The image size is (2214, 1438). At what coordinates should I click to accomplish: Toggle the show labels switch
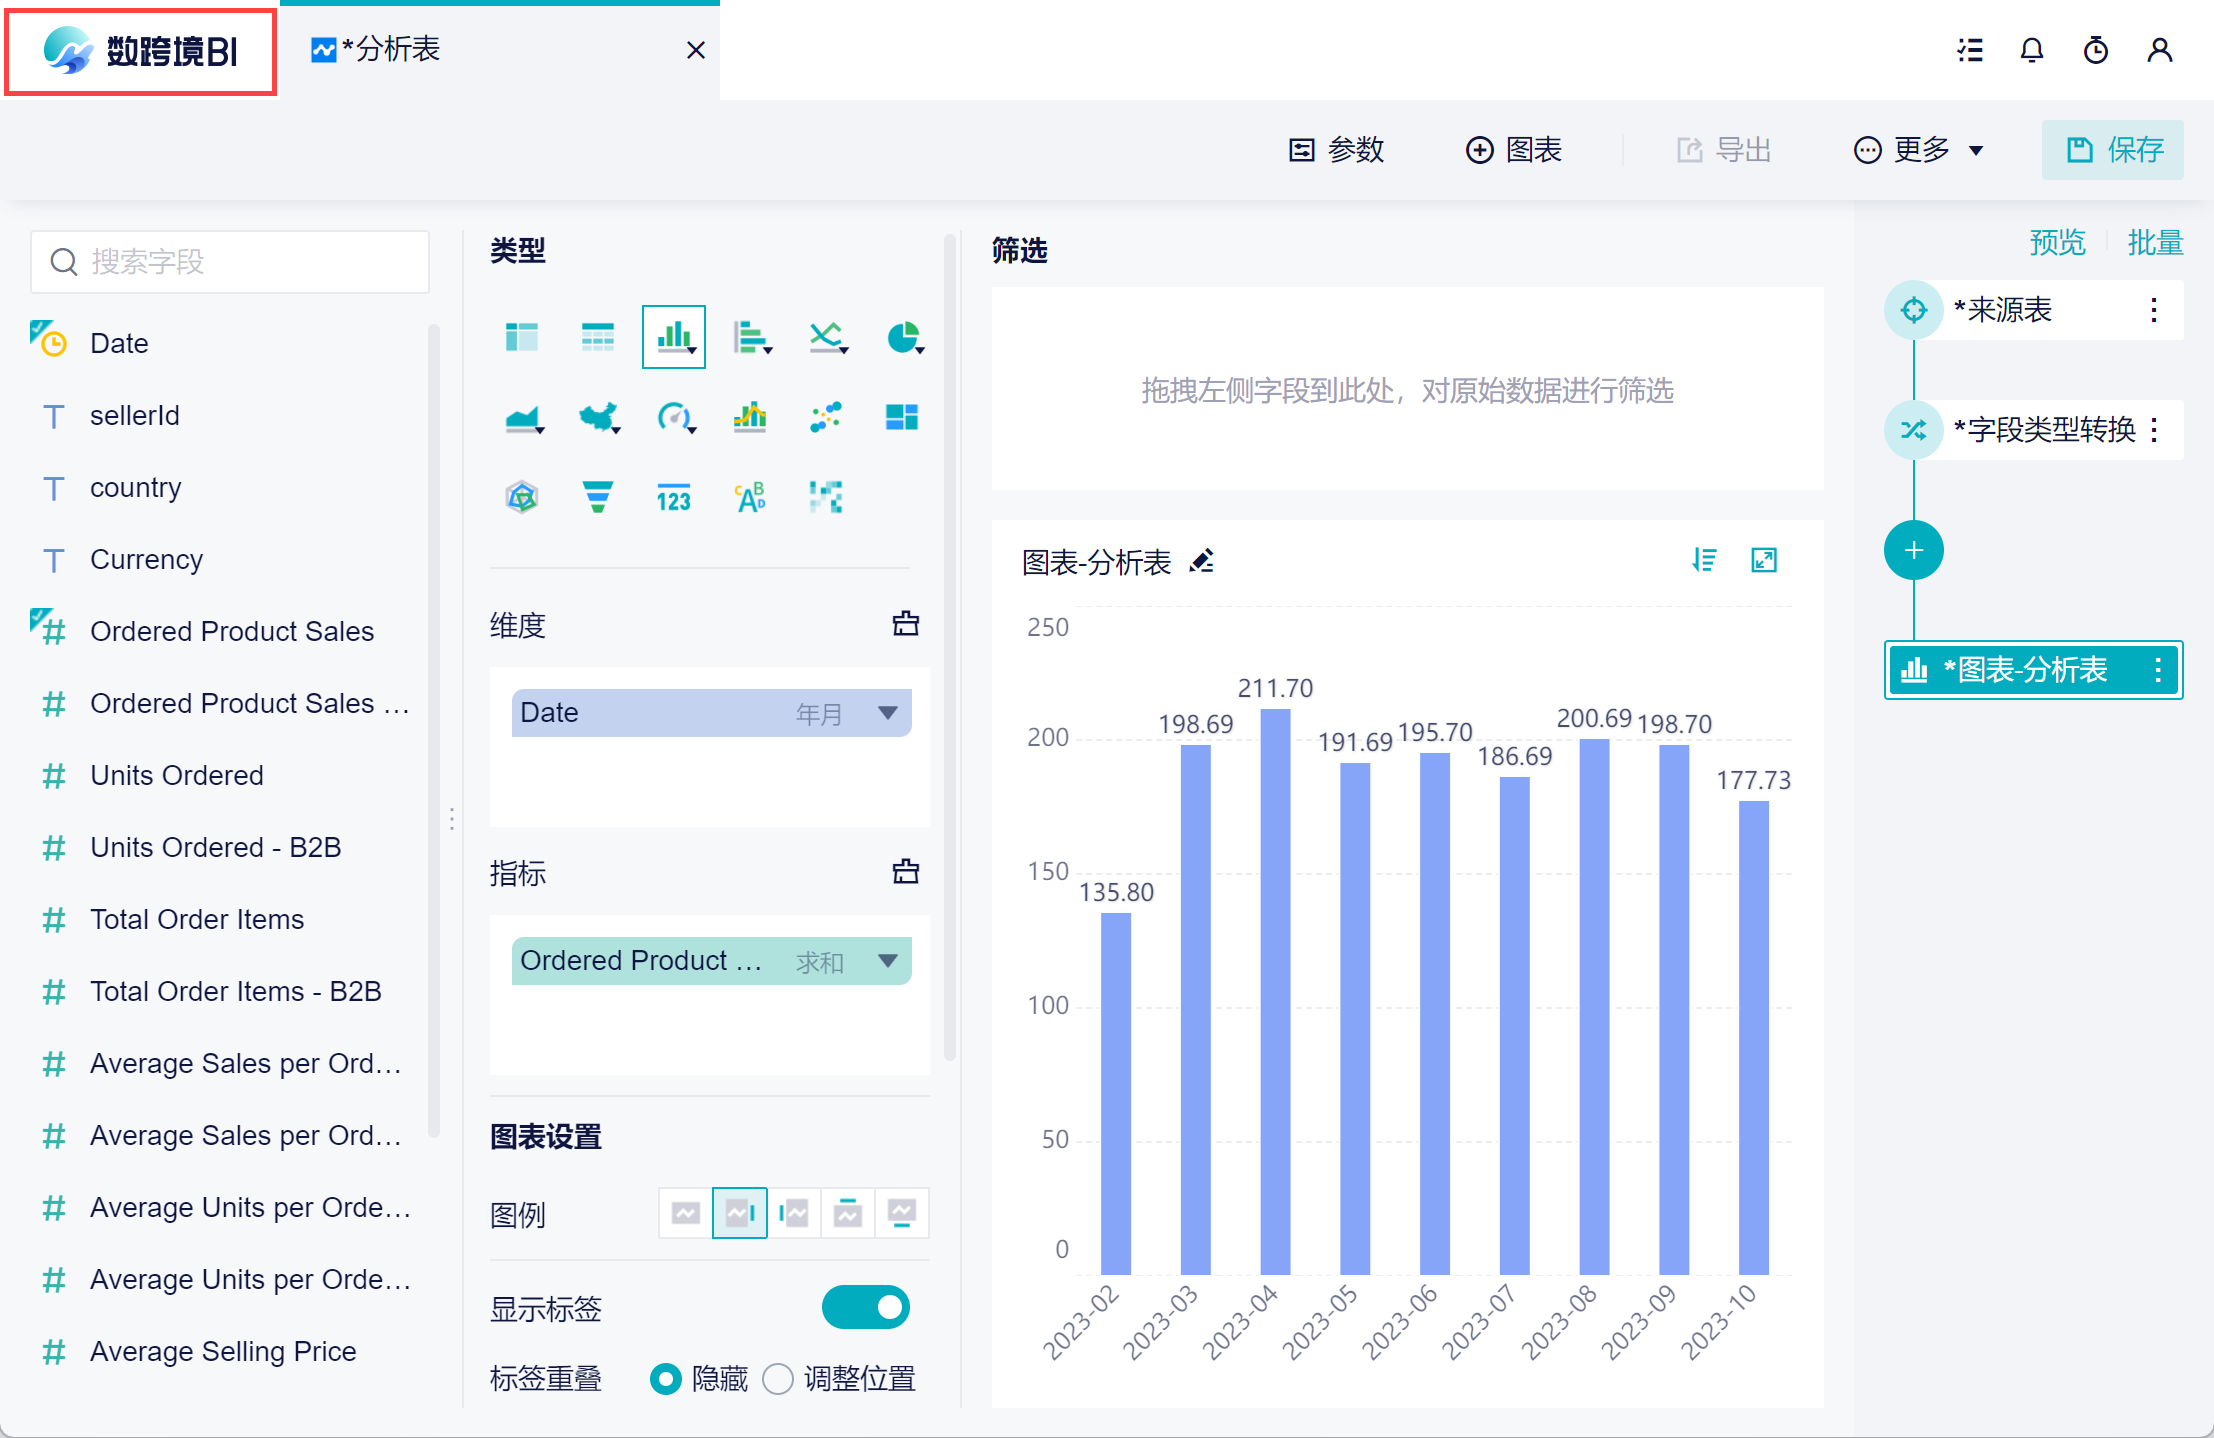tap(865, 1307)
